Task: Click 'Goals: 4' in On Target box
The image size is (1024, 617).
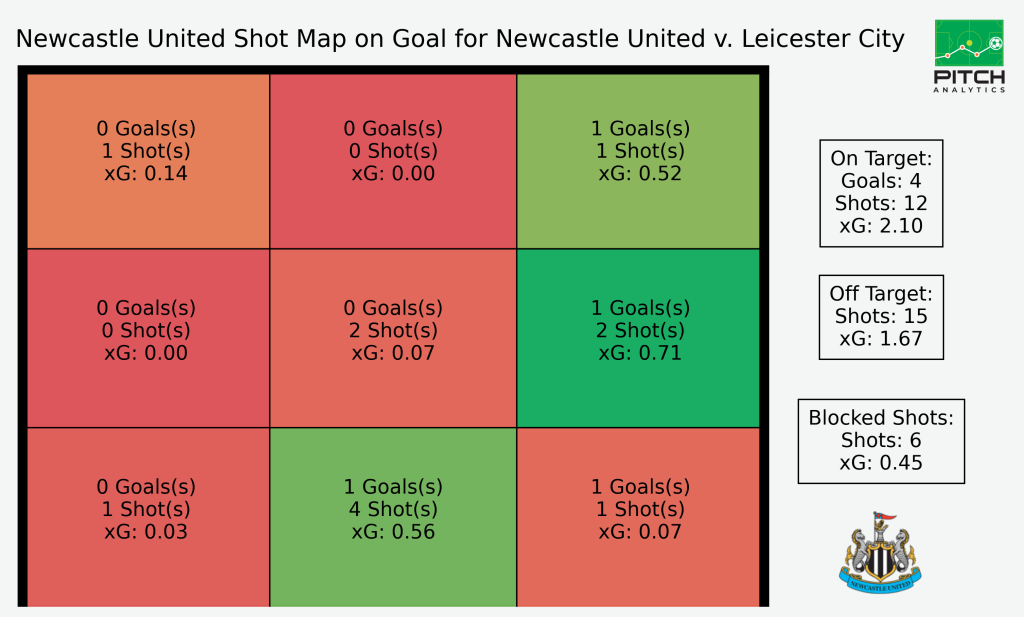Action: [x=881, y=181]
